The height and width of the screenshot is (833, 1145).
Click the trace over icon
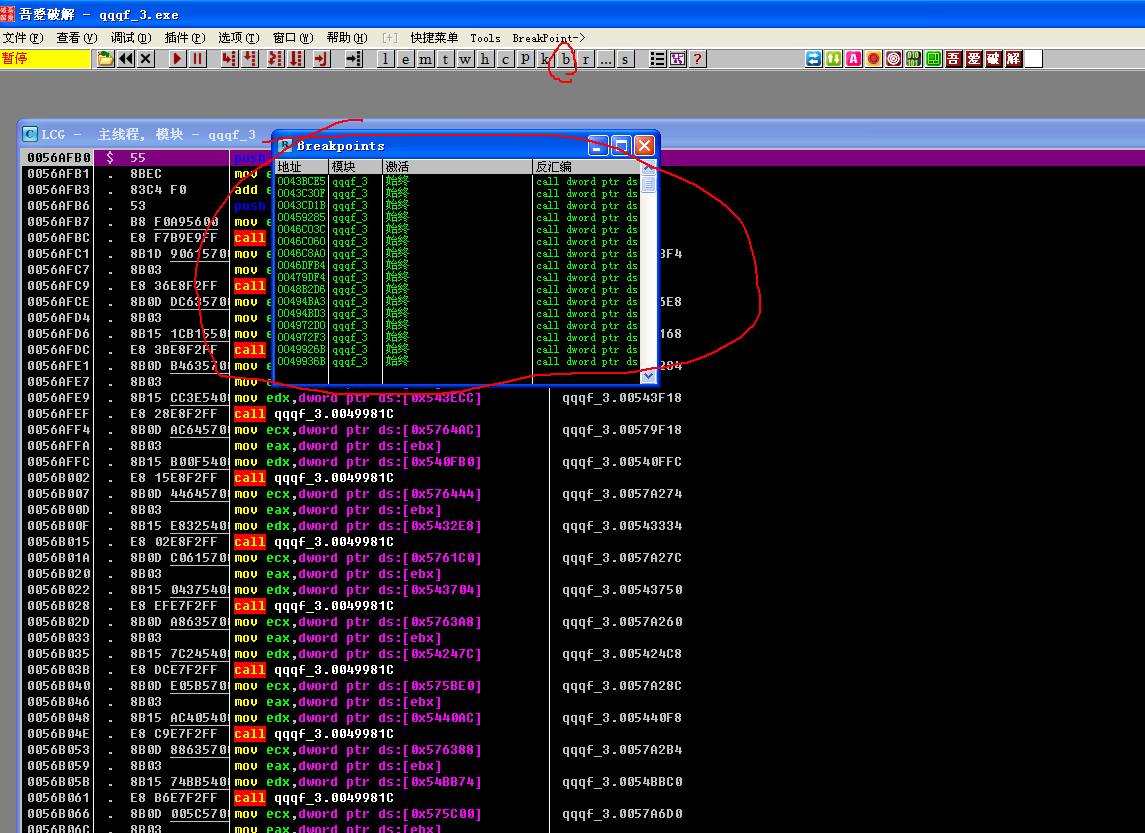[296, 59]
